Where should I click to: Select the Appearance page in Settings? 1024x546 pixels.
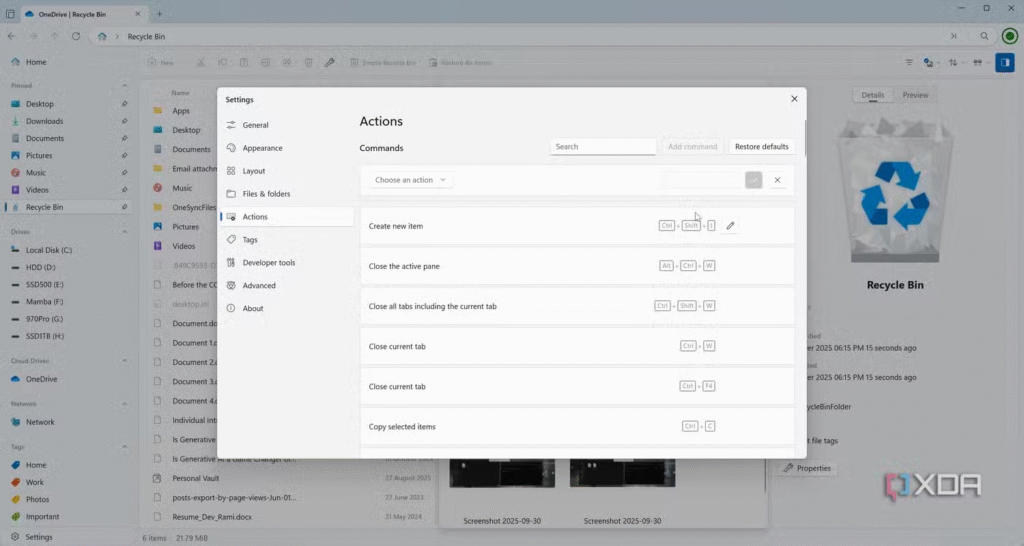[262, 148]
